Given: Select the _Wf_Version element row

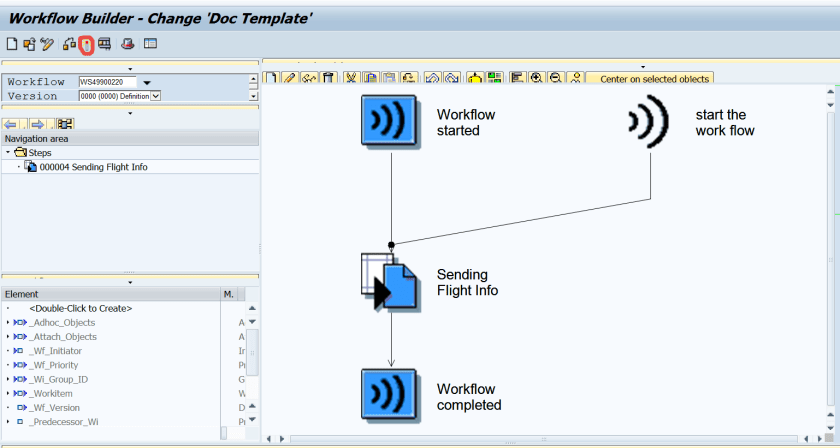Looking at the screenshot, I should [111, 408].
